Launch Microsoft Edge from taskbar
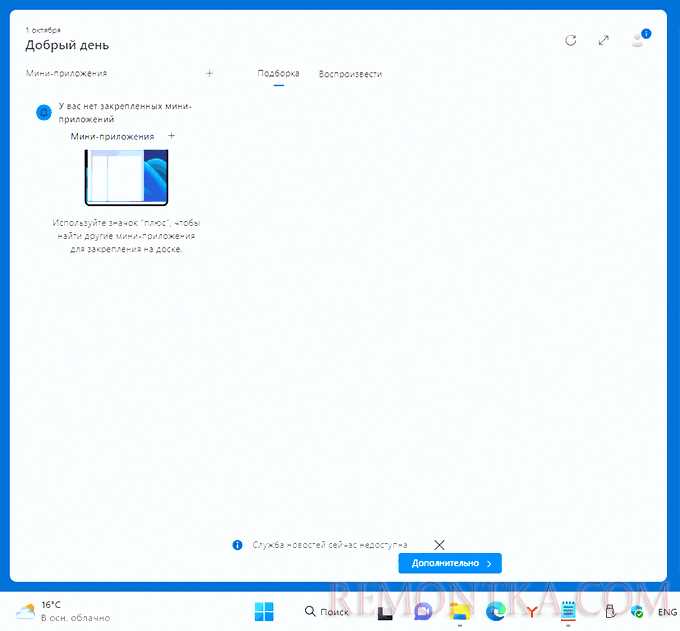The image size is (680, 631). point(496,611)
